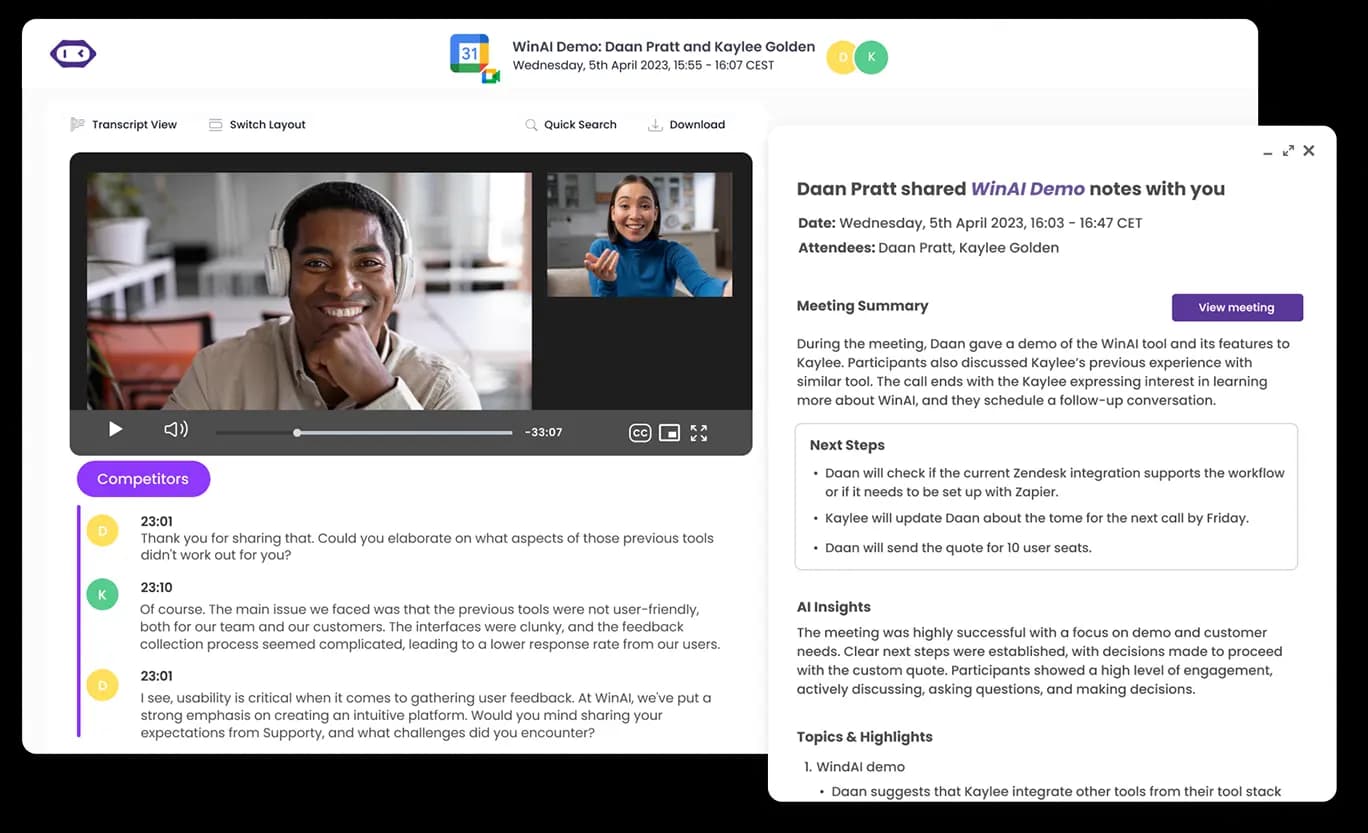Image resolution: width=1368 pixels, height=833 pixels.
Task: Click the '1. WindAI demo' topic item
Action: point(854,767)
